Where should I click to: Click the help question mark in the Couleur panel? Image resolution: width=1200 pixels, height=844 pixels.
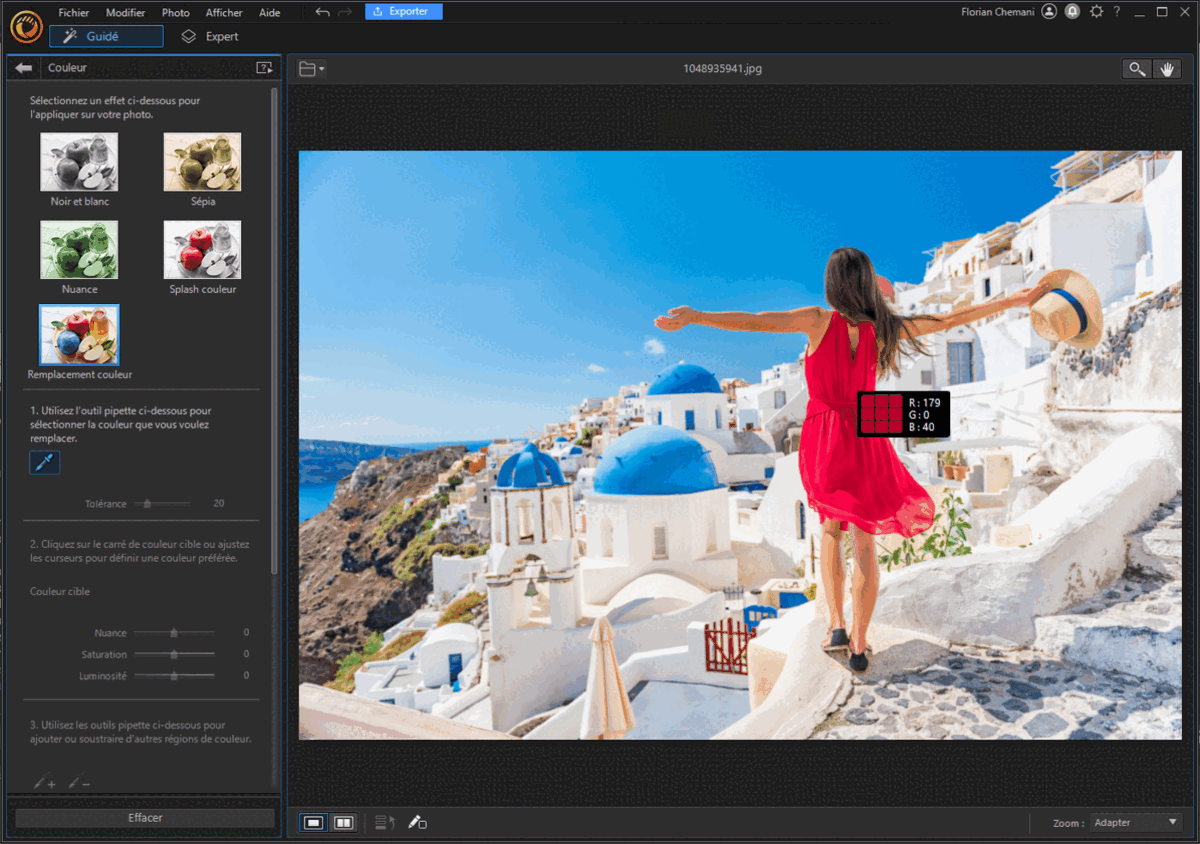coord(264,67)
